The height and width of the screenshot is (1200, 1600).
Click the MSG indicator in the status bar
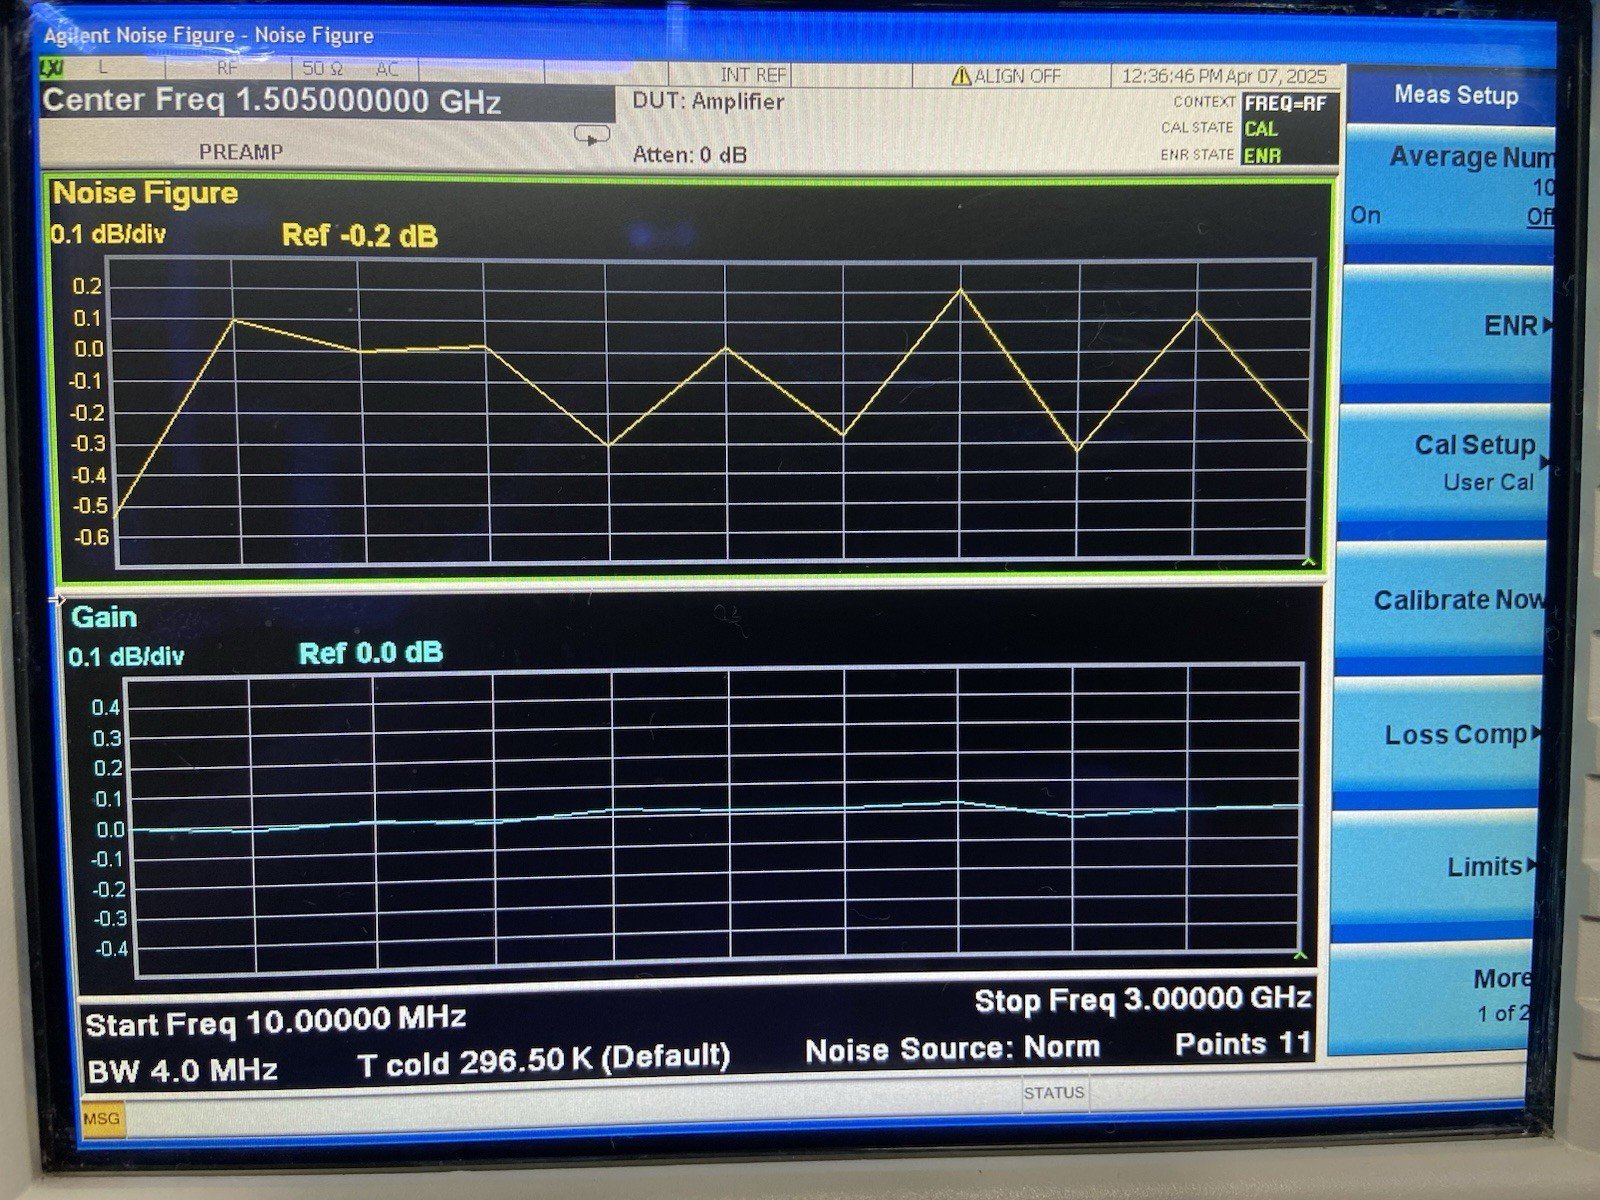(101, 1118)
